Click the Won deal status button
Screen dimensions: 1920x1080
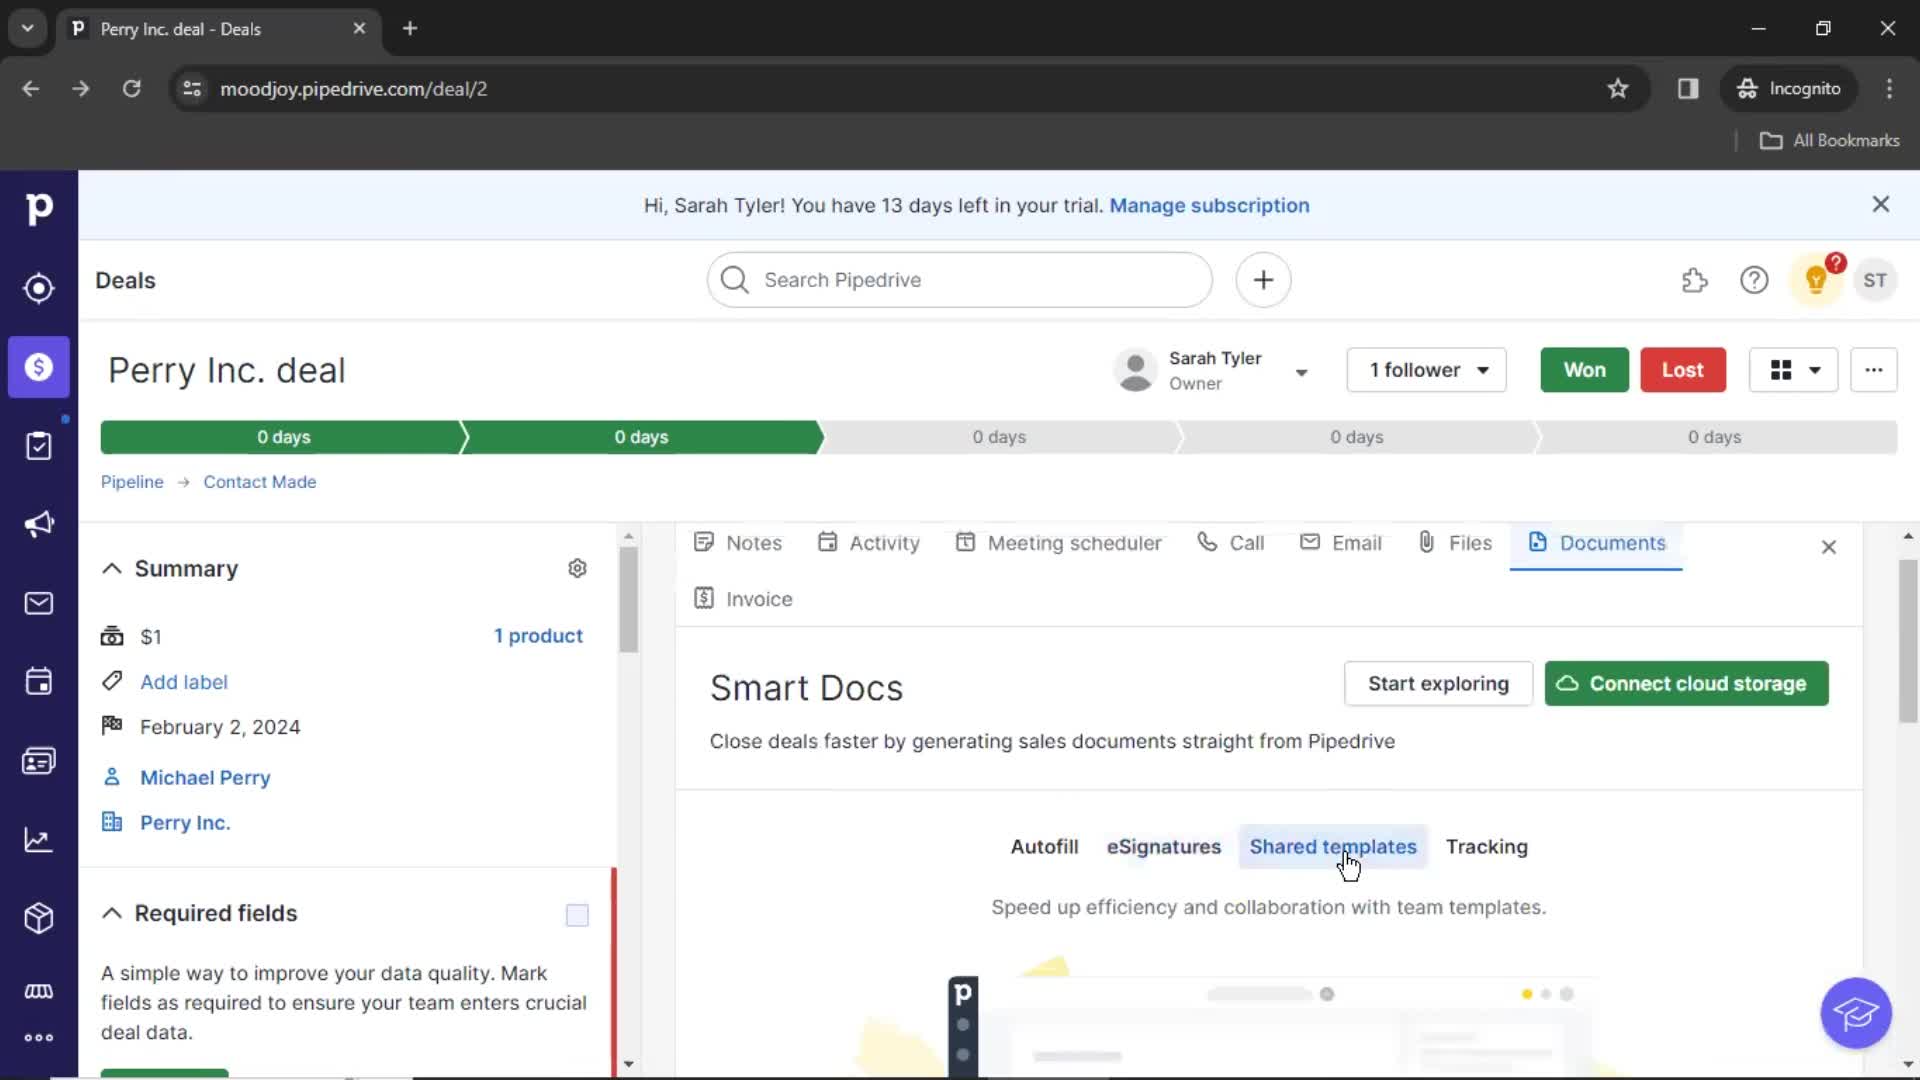coord(1585,369)
